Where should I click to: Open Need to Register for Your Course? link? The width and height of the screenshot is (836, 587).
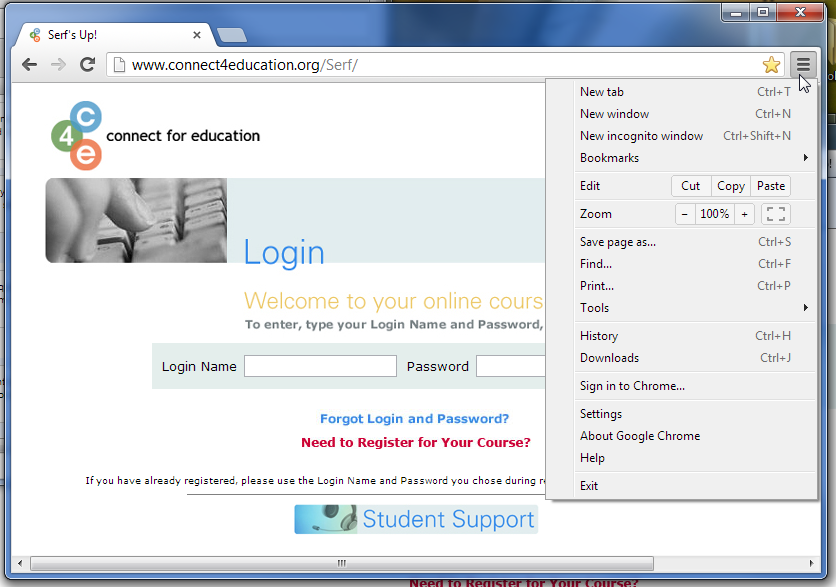click(x=416, y=443)
